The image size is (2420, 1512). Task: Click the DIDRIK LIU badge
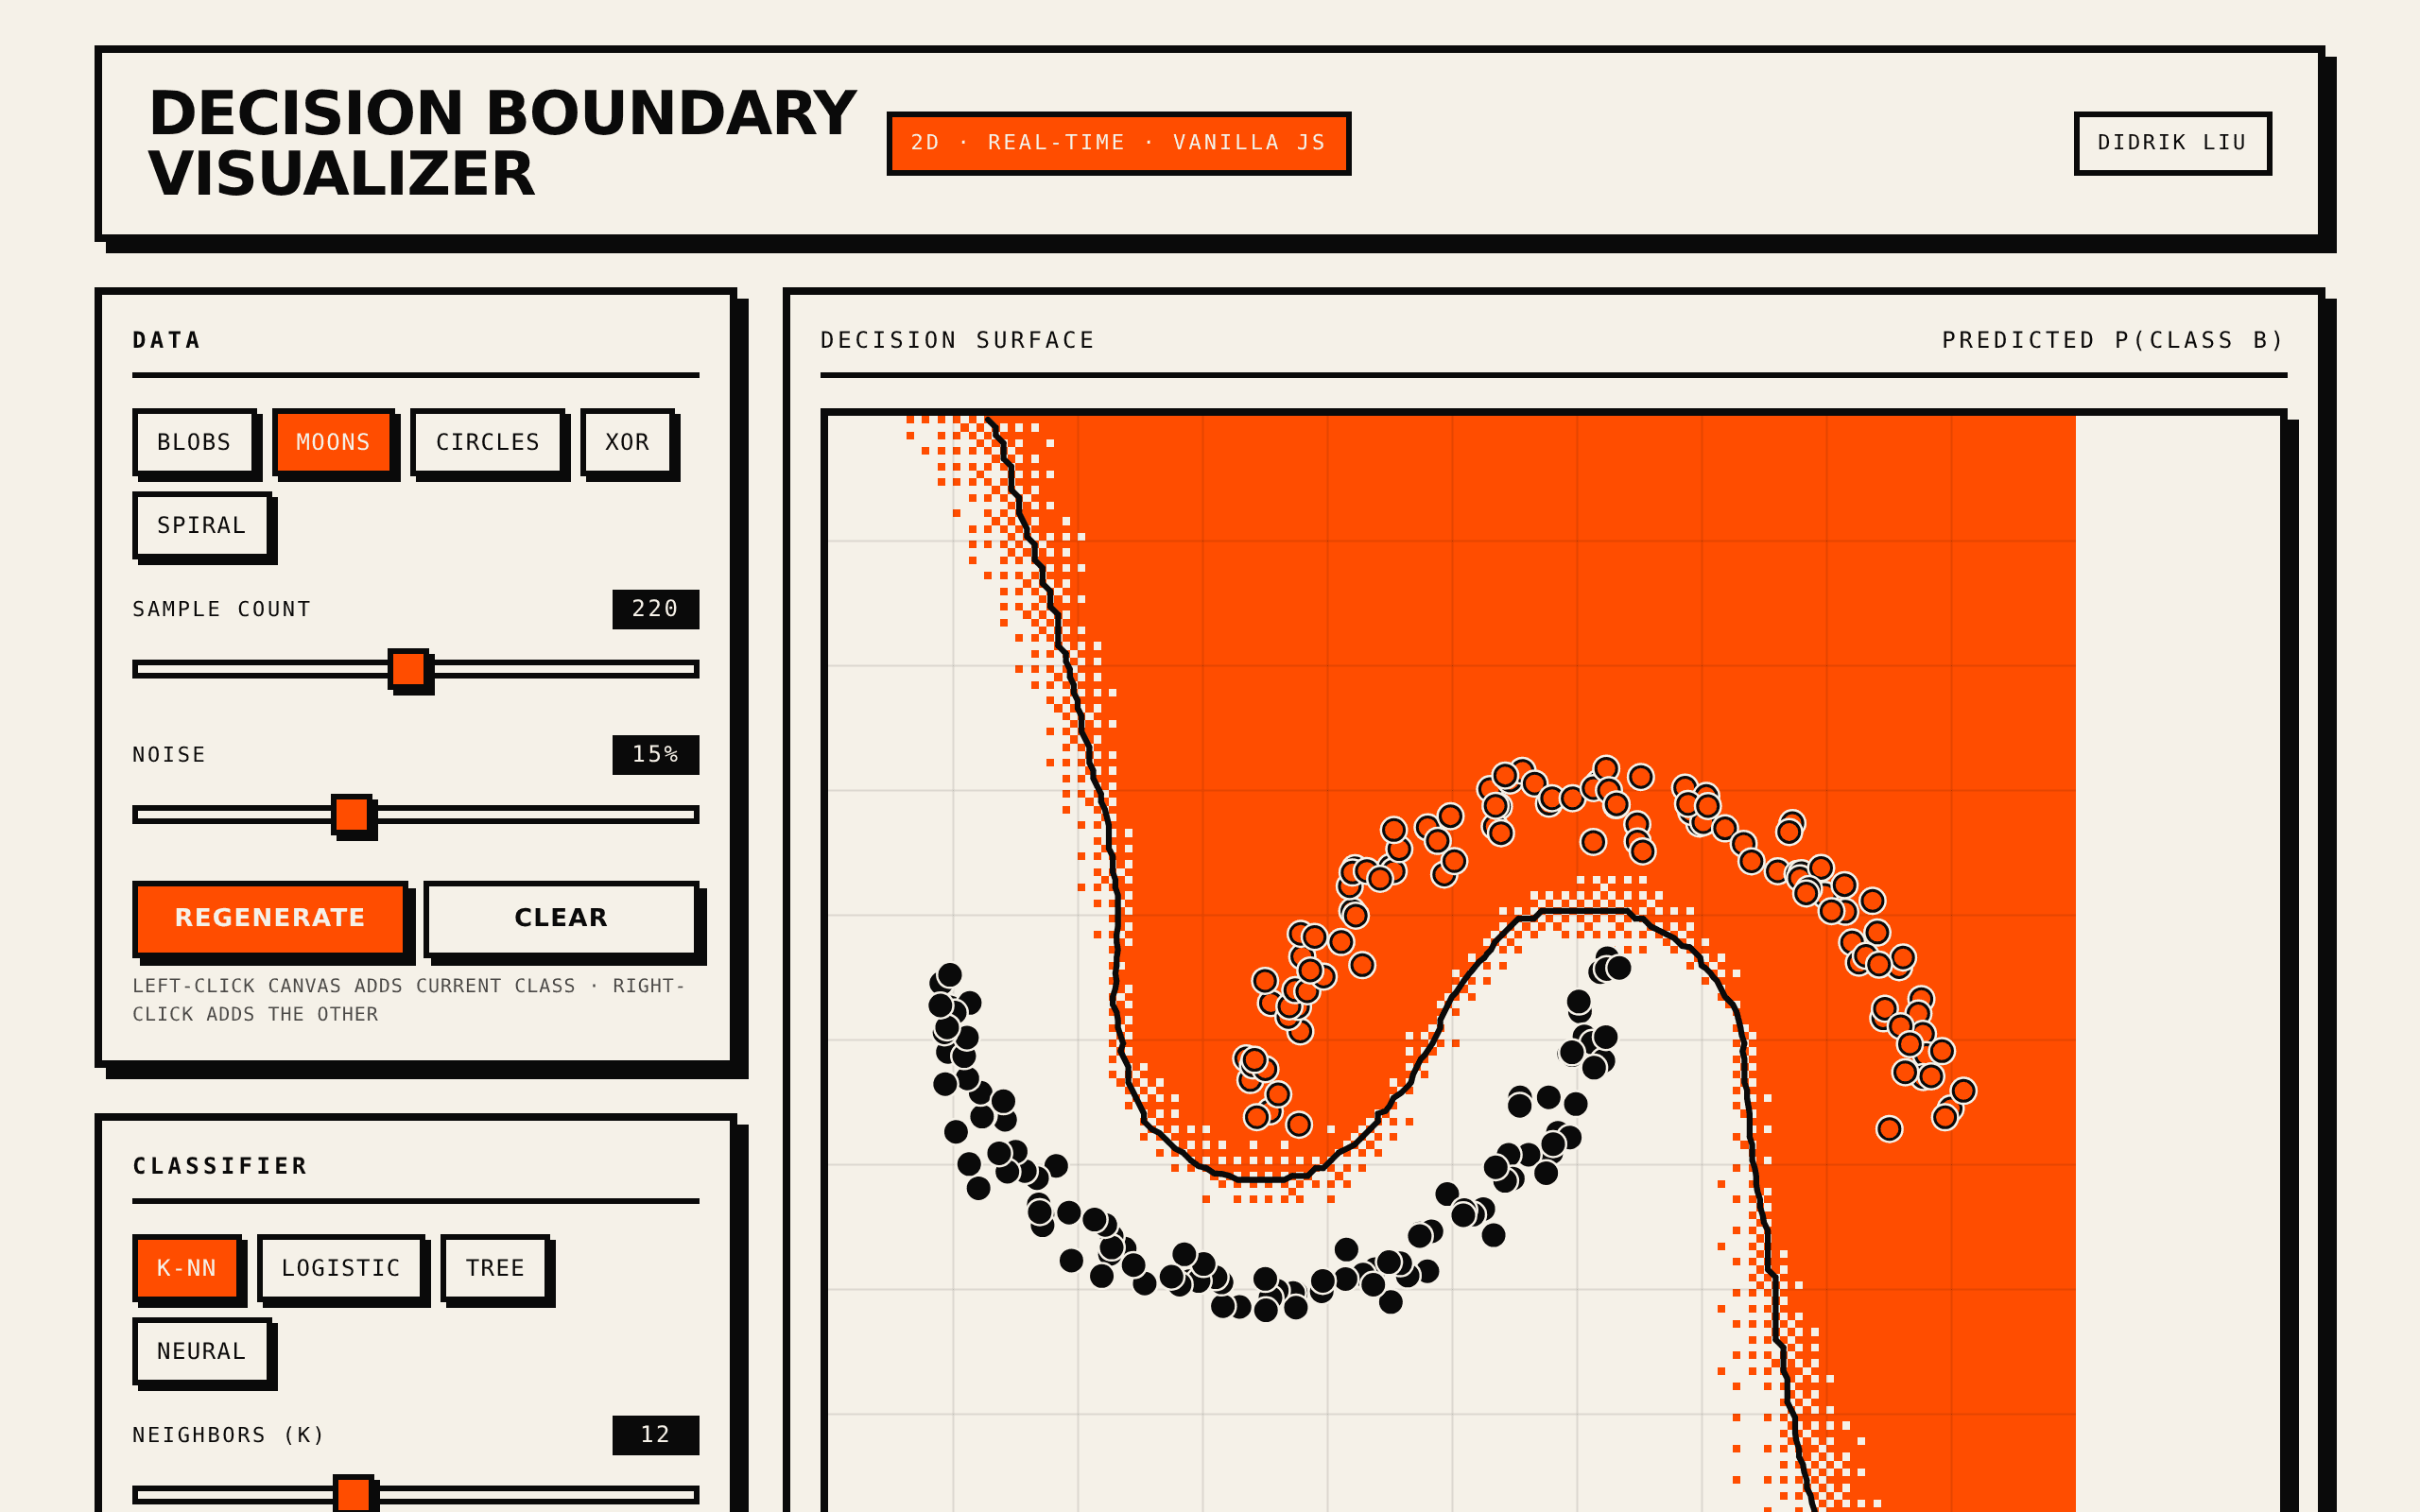pos(2172,143)
